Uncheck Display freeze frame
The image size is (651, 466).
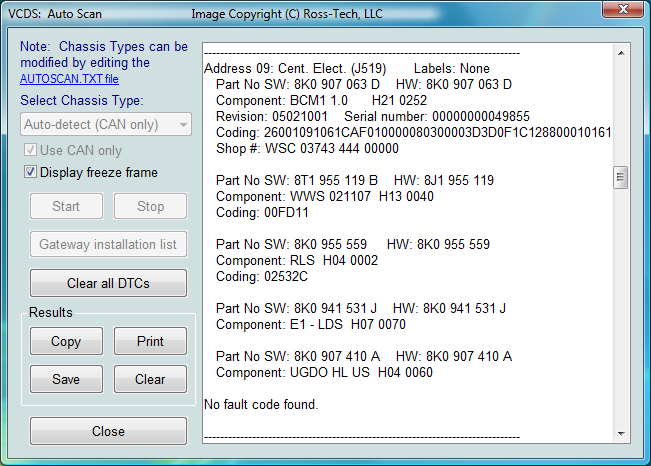pos(30,172)
